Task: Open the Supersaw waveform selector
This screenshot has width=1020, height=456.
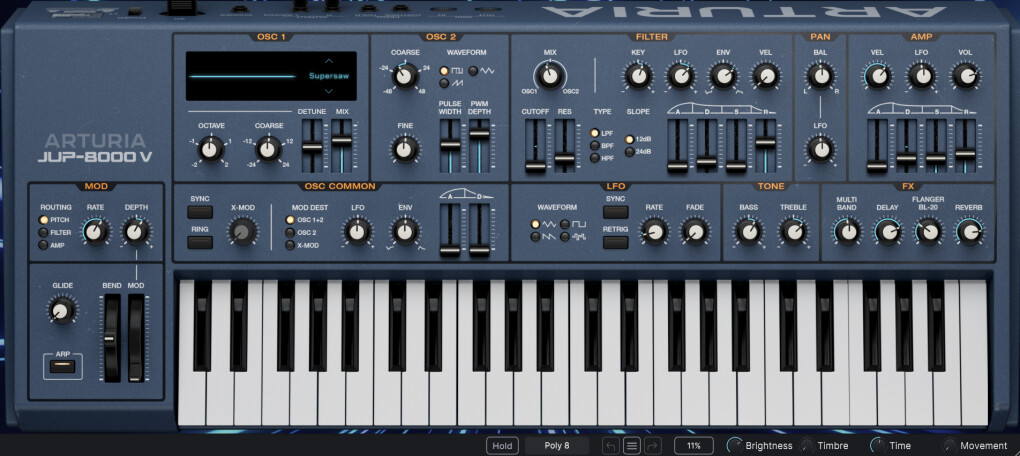Action: 329,76
